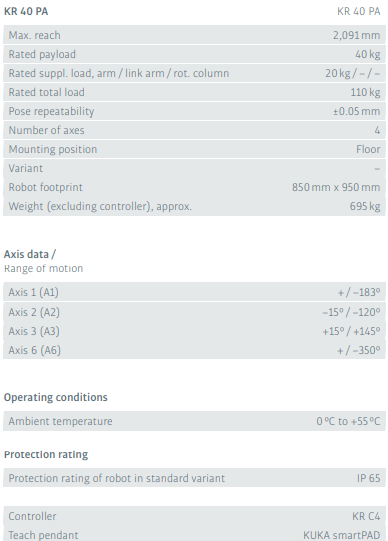Screen dimensions: 388x541
Task: Click the Variant row label
Action: pyautogui.click(x=26, y=168)
